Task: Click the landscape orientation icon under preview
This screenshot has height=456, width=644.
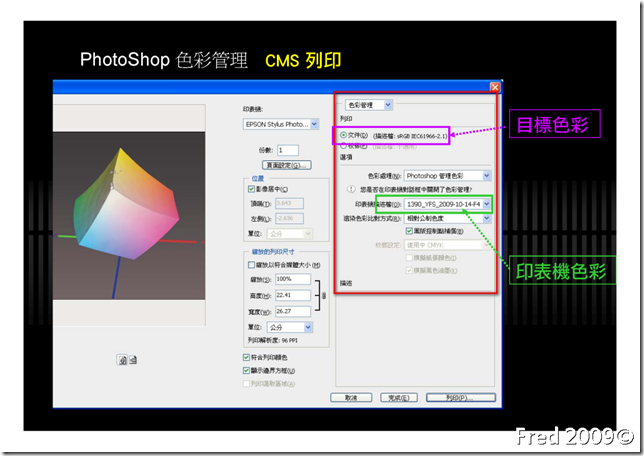Action: 133,360
